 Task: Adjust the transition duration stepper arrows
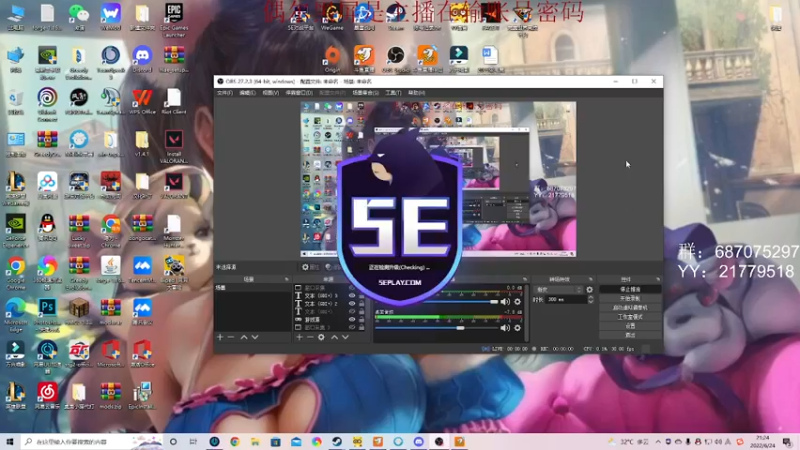click(x=591, y=299)
